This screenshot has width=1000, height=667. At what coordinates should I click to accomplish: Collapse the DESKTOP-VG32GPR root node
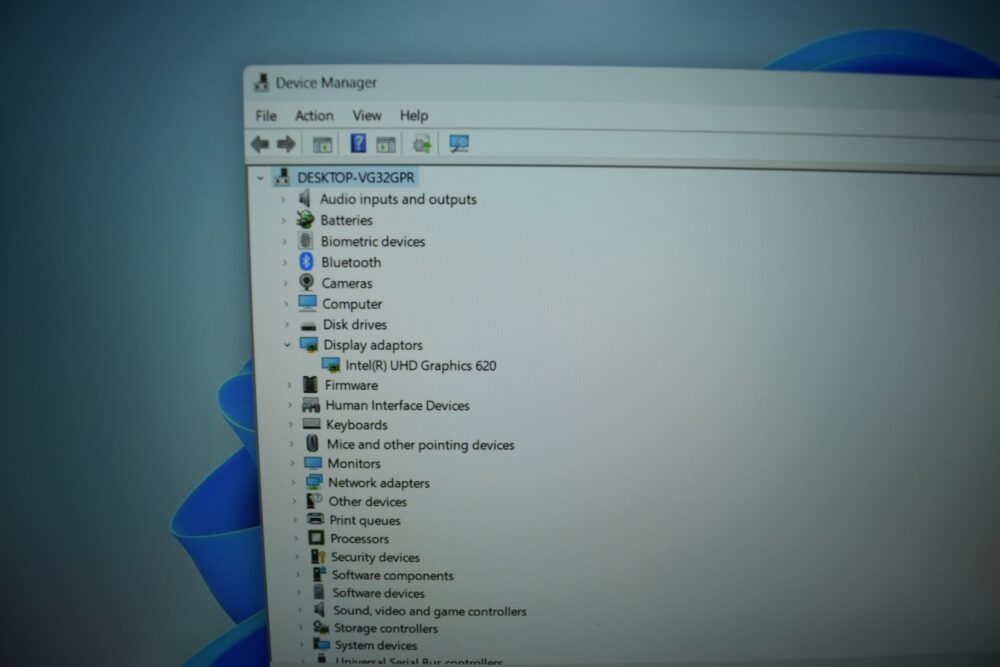point(260,178)
